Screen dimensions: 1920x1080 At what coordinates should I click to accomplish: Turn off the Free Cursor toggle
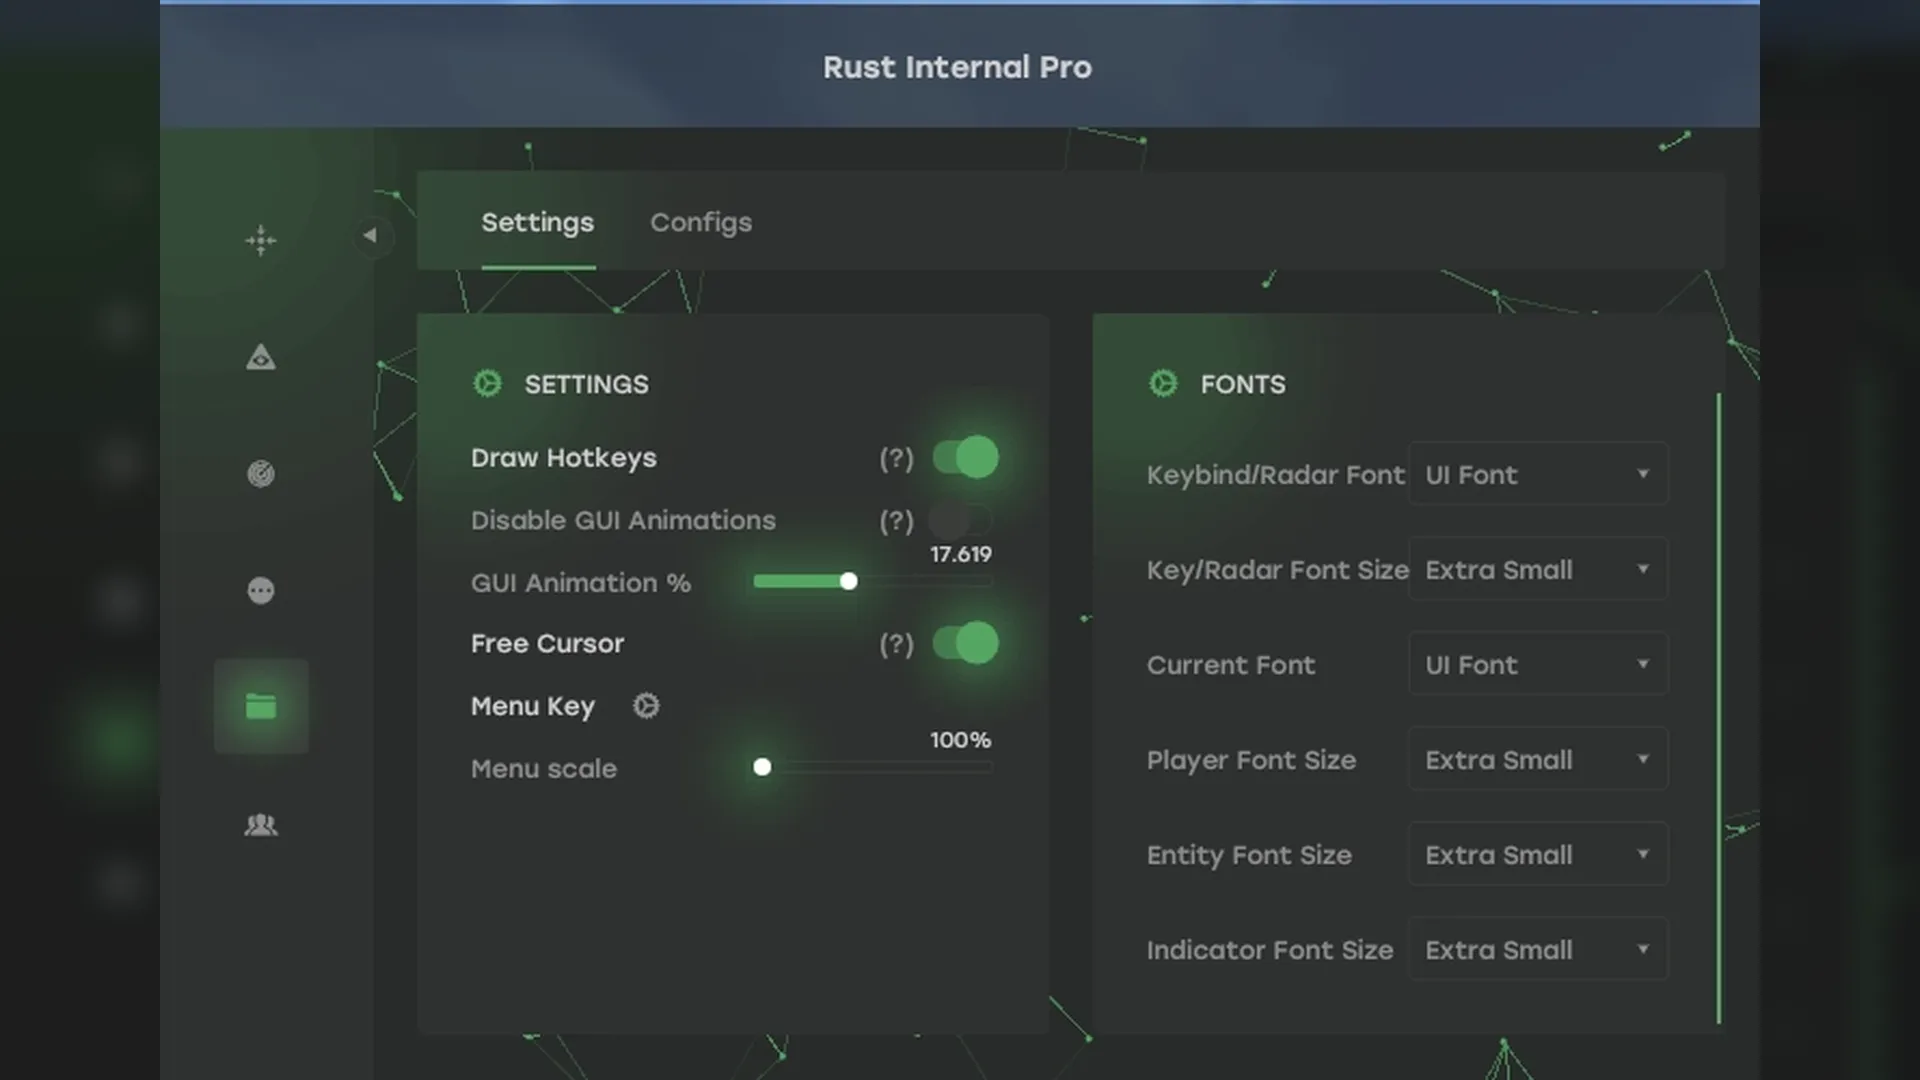pyautogui.click(x=965, y=643)
